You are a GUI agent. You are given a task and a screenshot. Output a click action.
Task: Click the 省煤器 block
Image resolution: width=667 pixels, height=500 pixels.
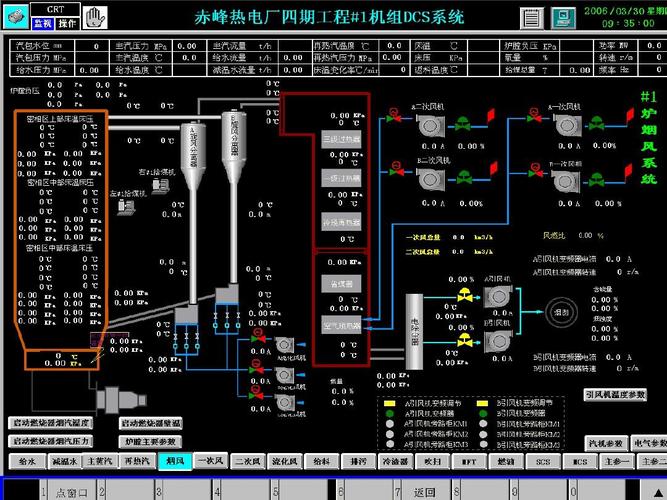tap(342, 284)
